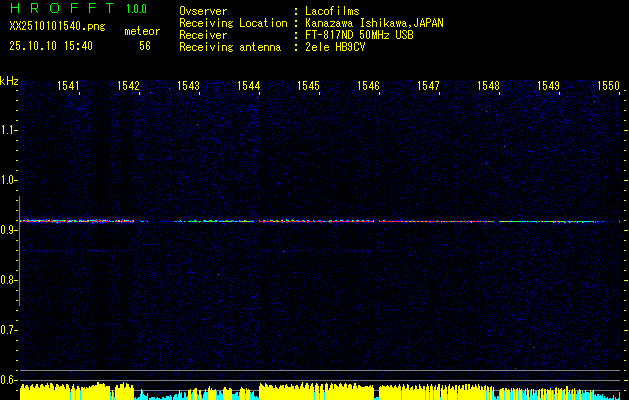Click the meteor count value 56

pyautogui.click(x=145, y=46)
